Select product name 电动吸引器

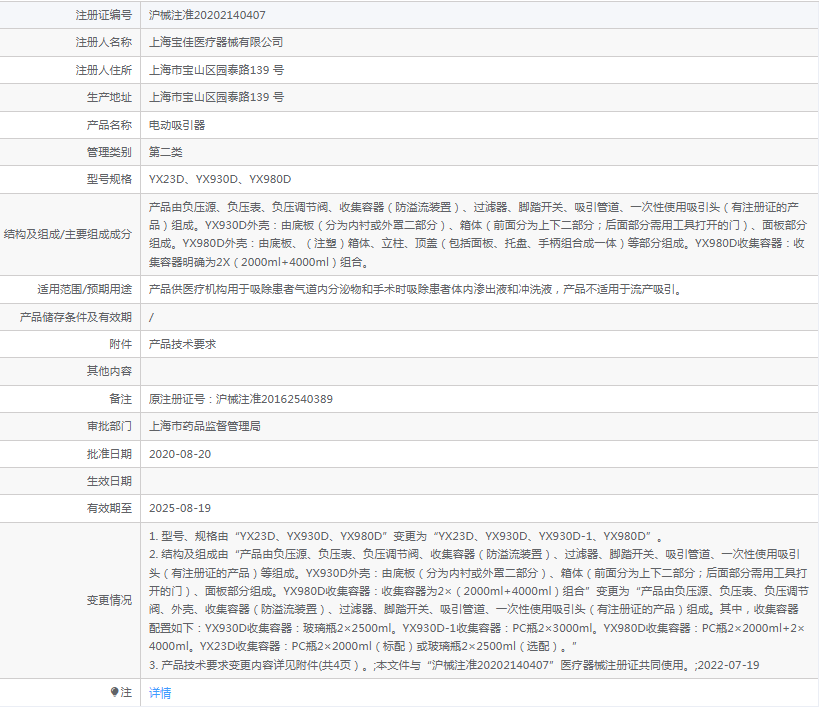pos(177,125)
